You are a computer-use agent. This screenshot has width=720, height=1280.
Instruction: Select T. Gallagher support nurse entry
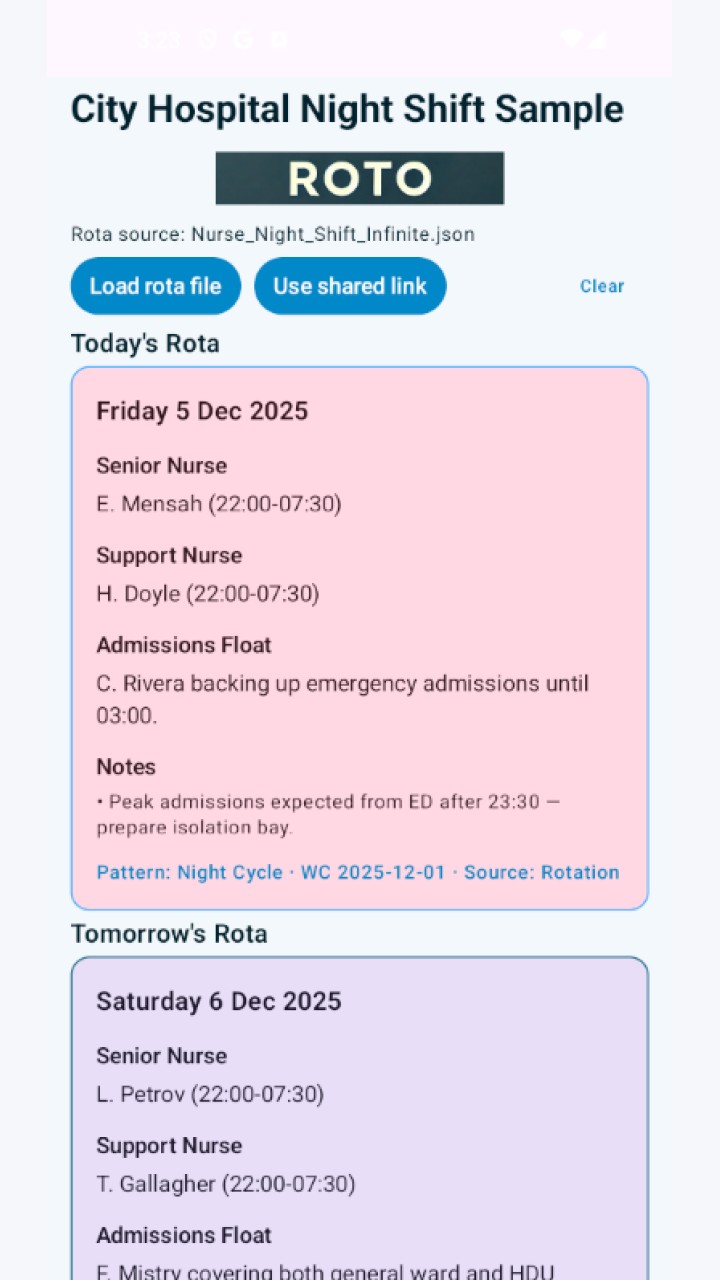click(x=226, y=1184)
